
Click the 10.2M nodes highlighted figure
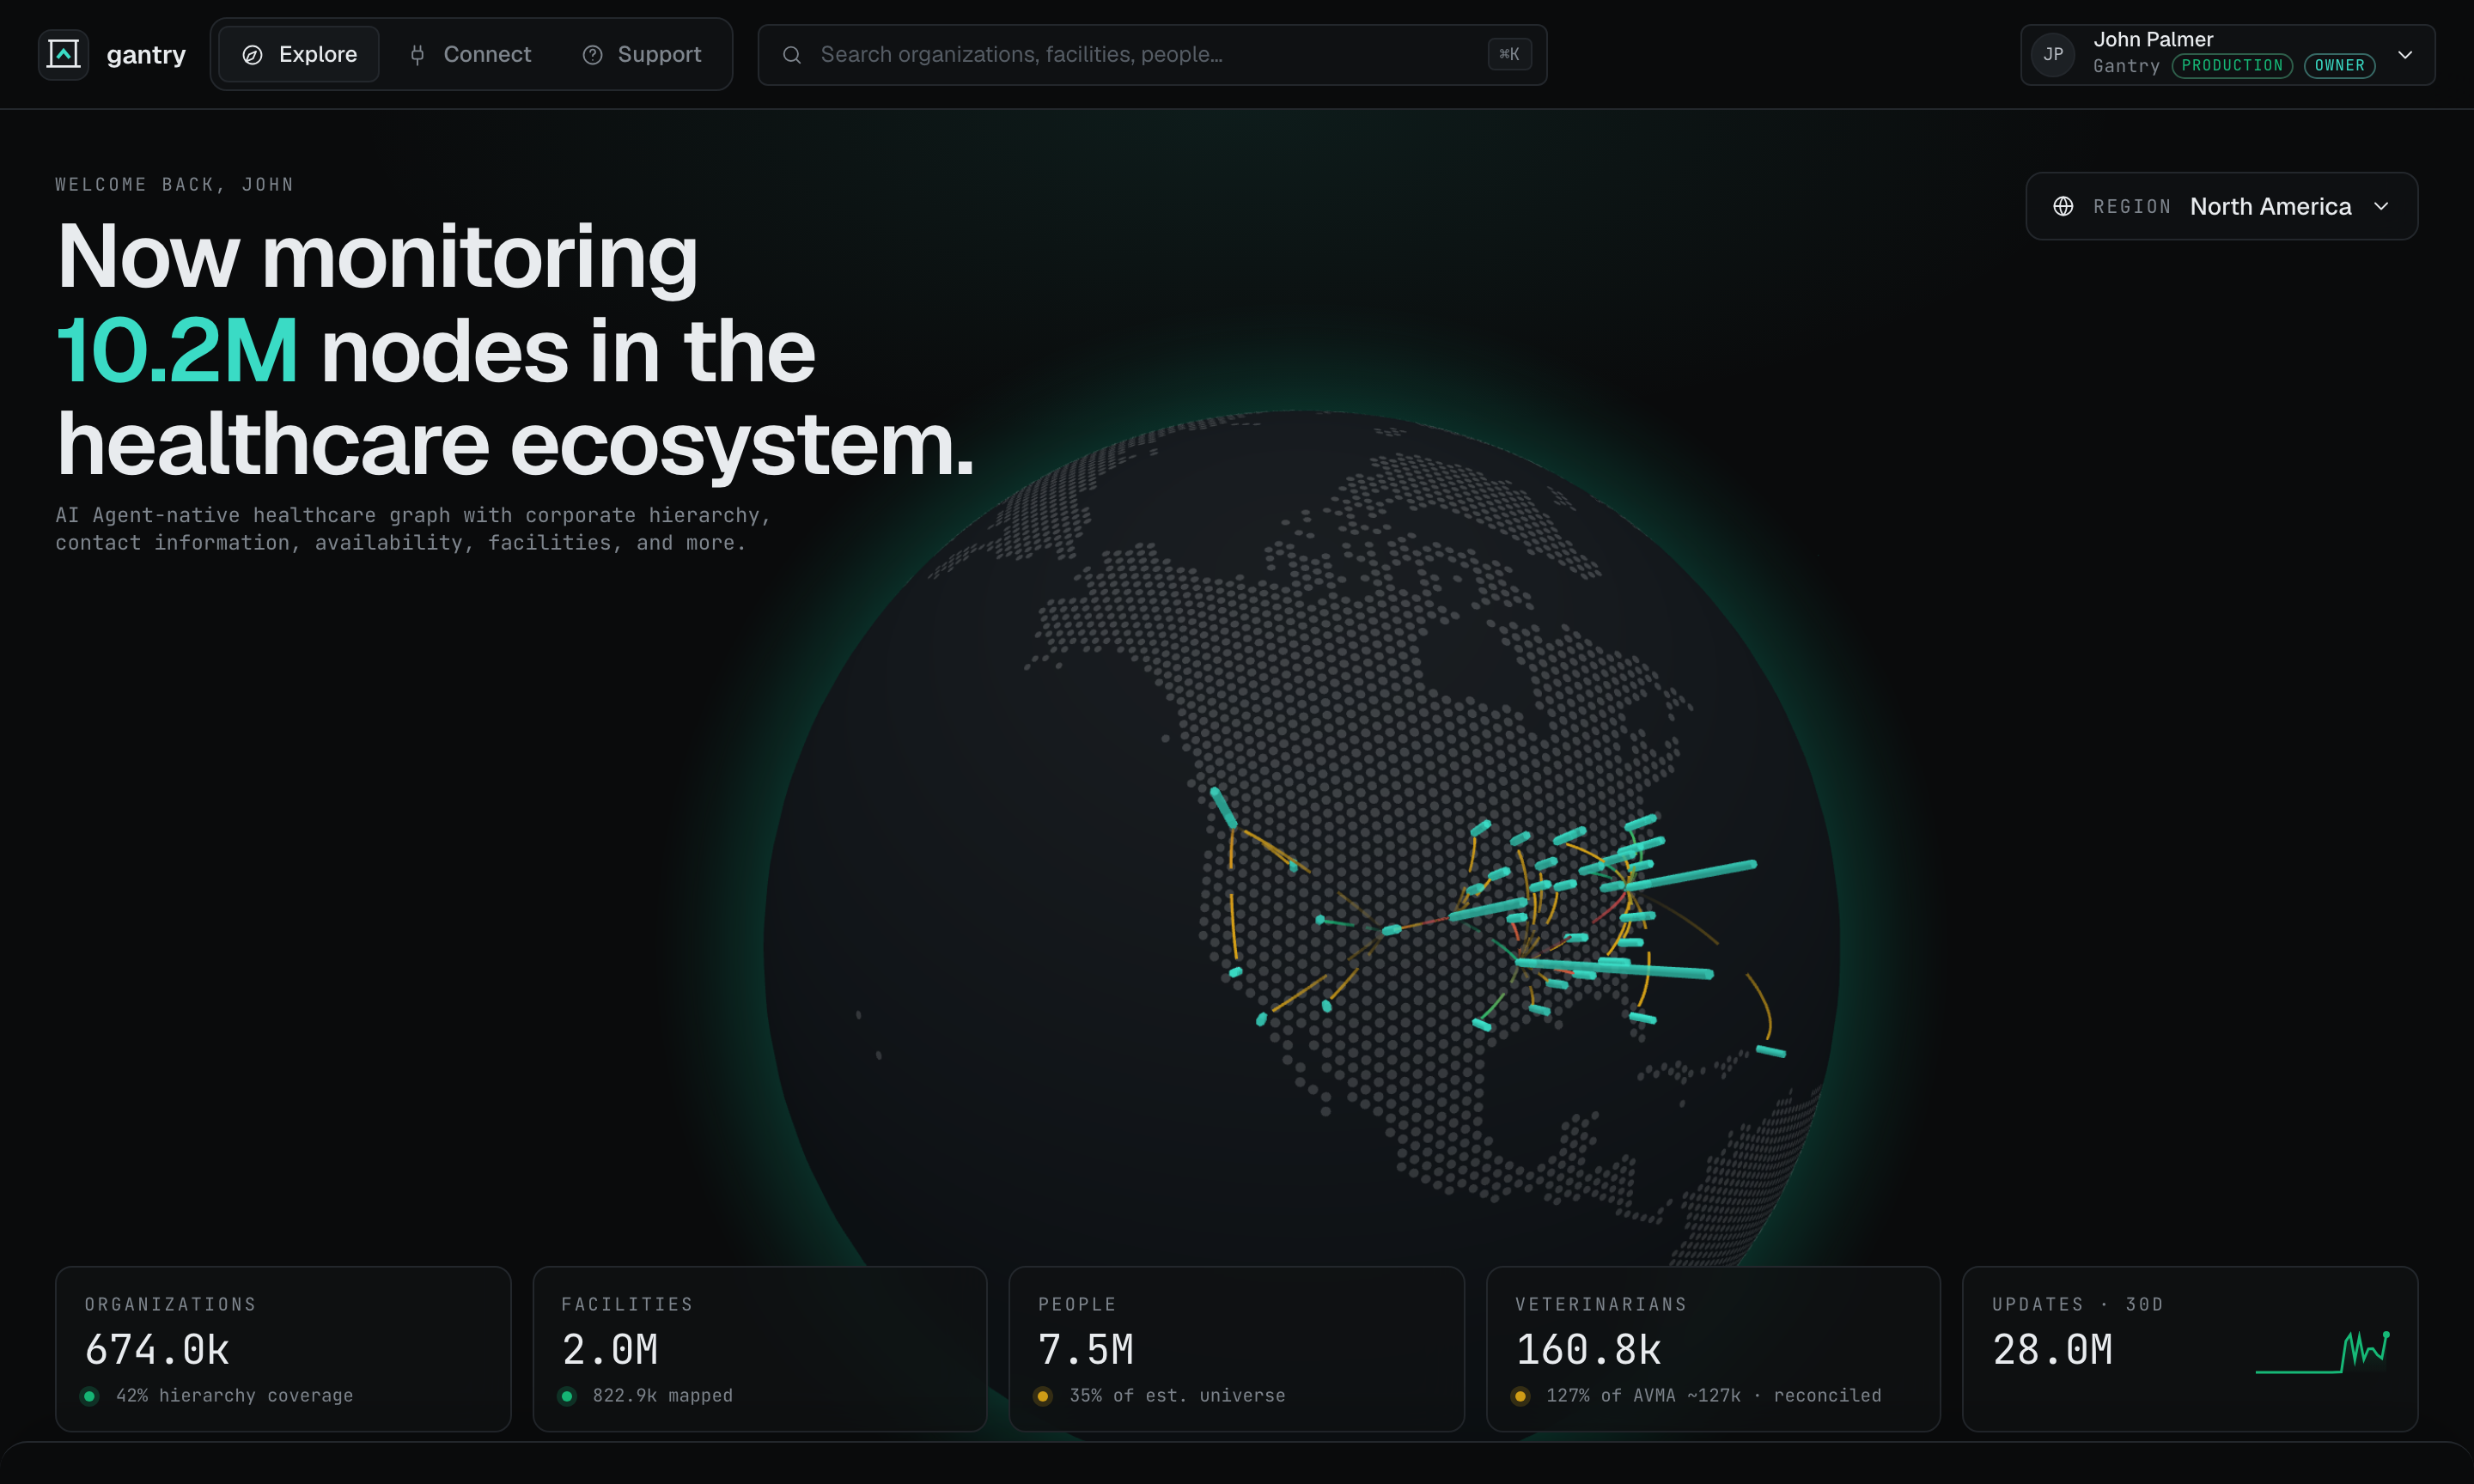pyautogui.click(x=177, y=351)
